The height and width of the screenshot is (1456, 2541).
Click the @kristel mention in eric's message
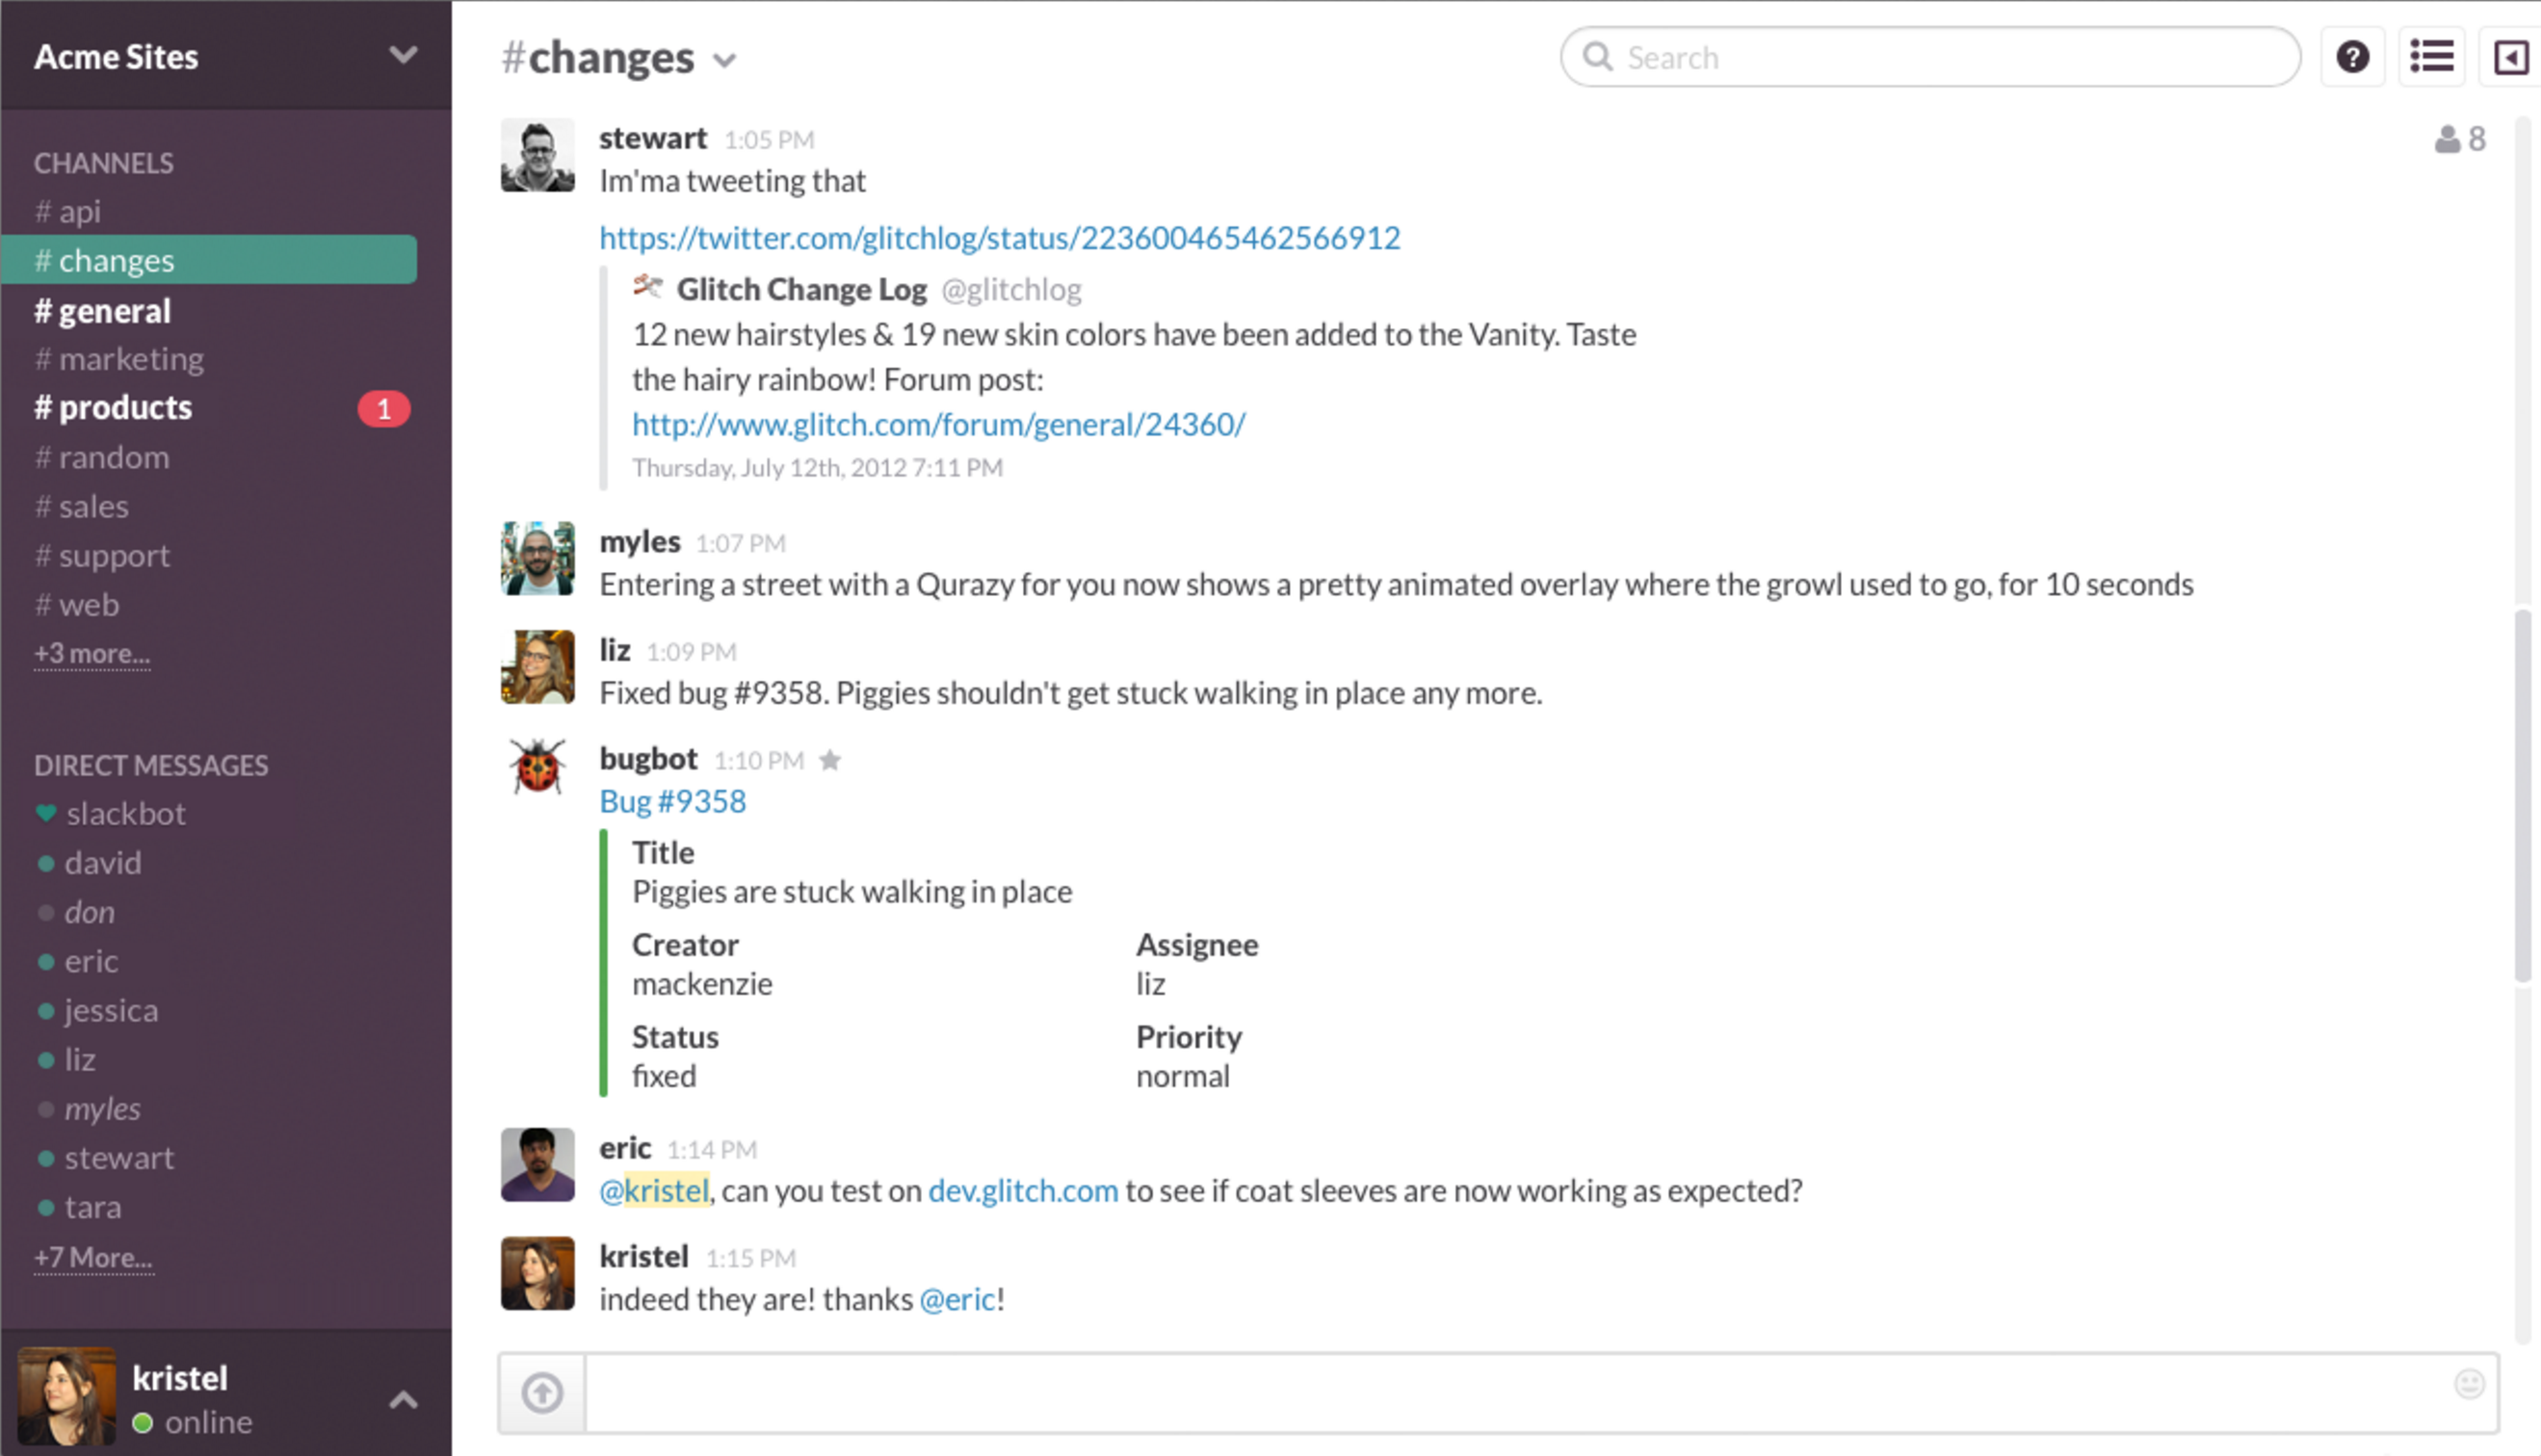(654, 1190)
